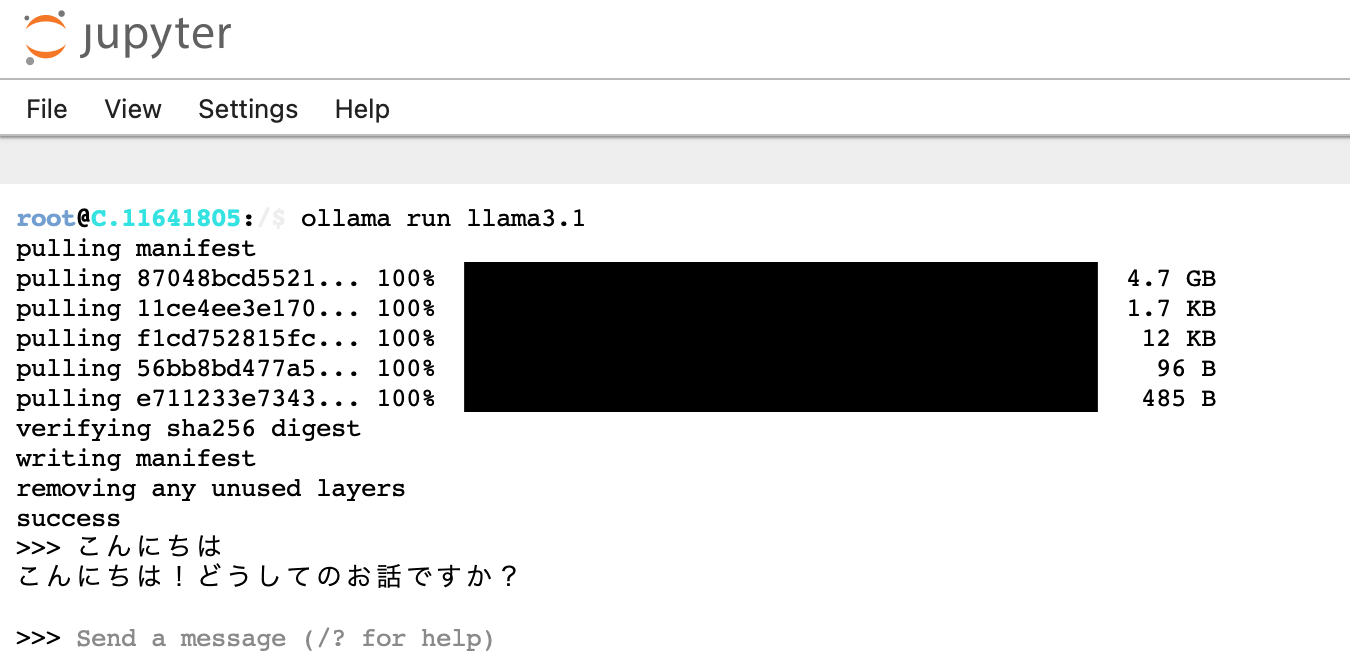Click the 'removing any unused layers' line

pos(210,488)
